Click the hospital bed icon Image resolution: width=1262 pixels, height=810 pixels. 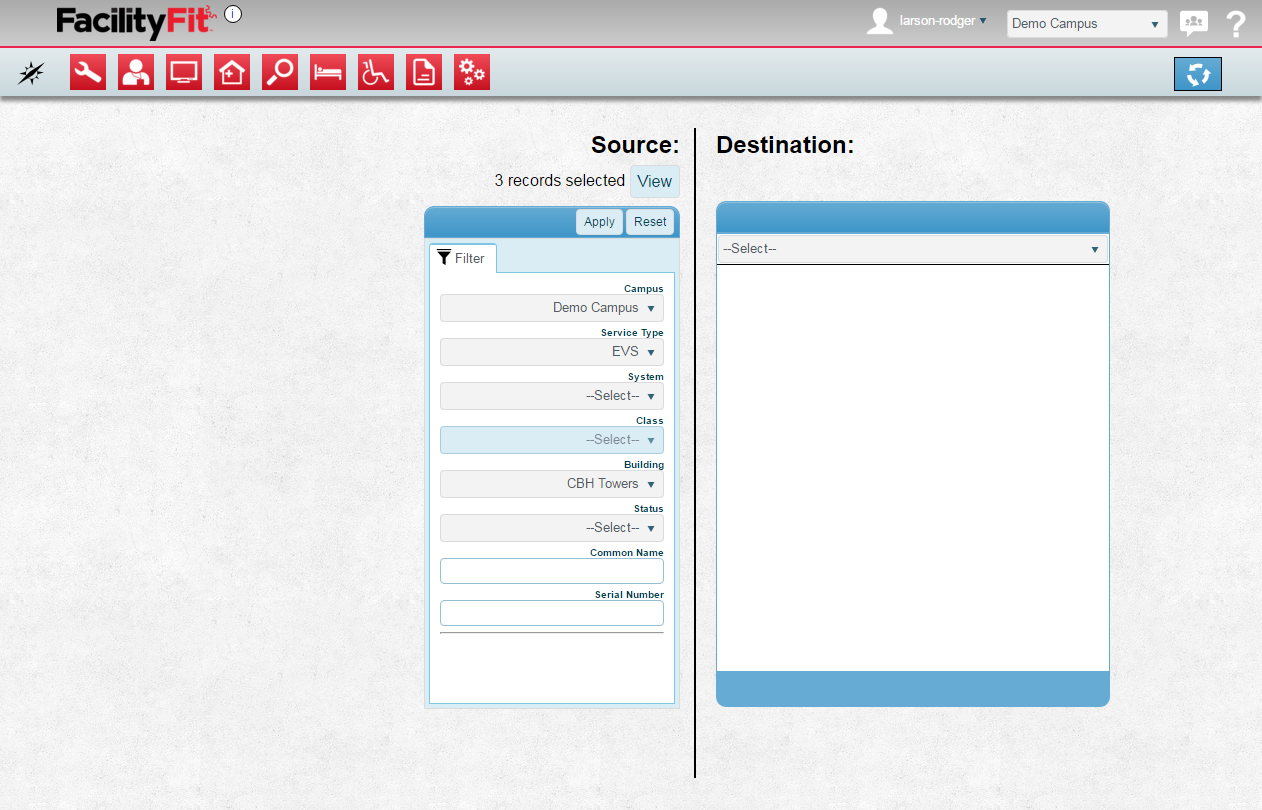click(x=328, y=72)
